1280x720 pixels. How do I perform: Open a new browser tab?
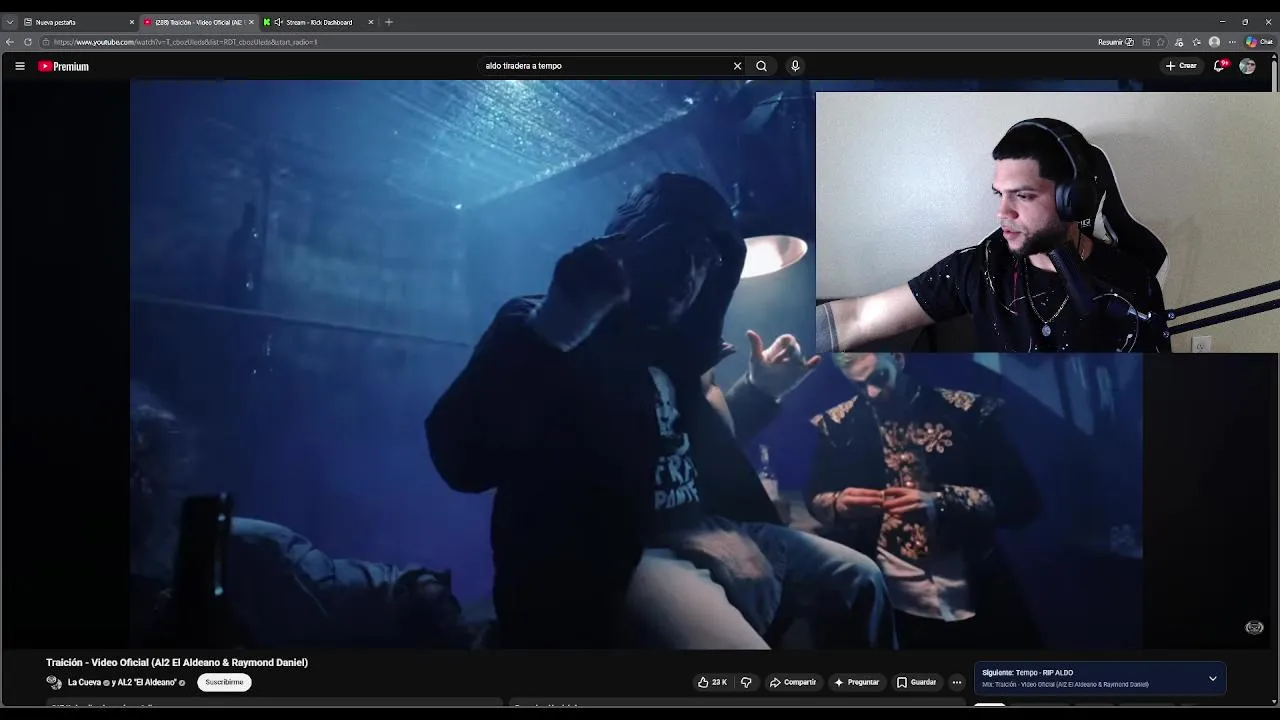[389, 22]
